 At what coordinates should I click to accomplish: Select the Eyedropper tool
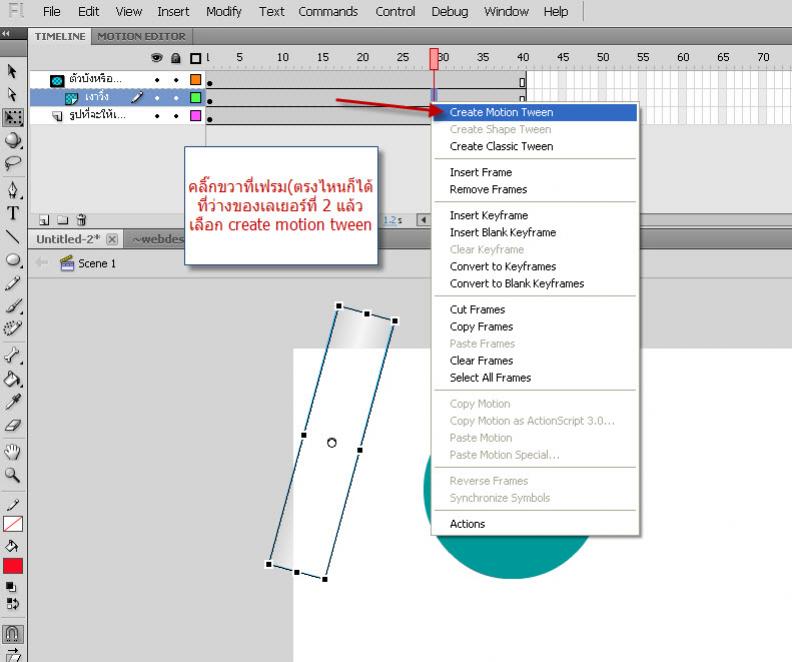click(x=13, y=402)
